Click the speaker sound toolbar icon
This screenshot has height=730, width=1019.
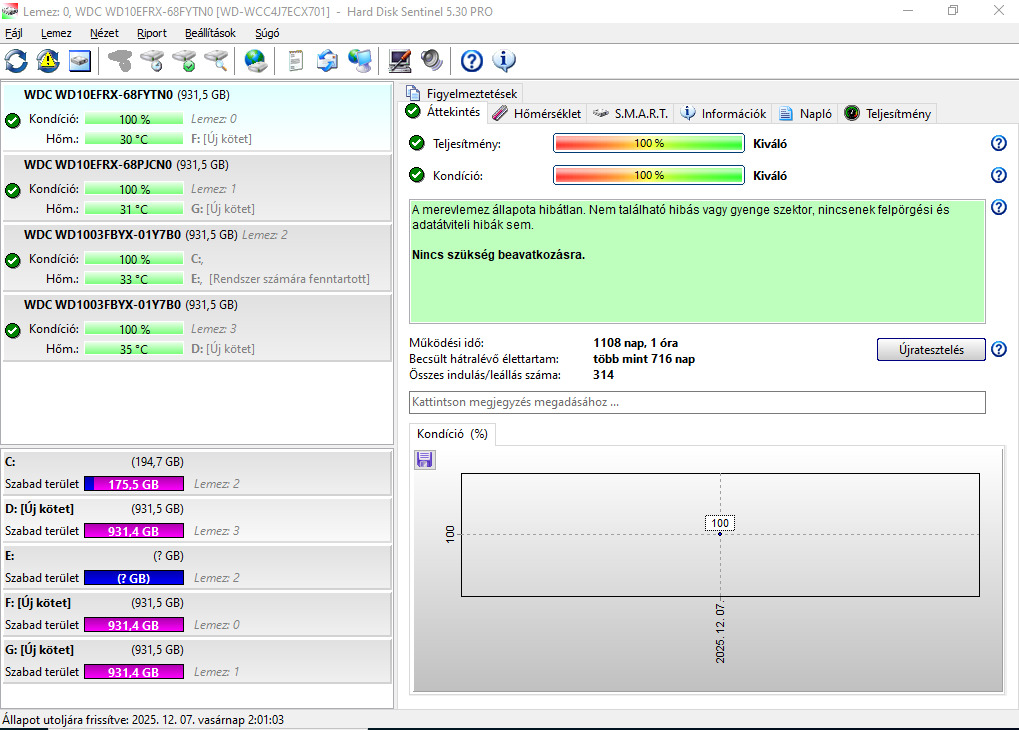(432, 61)
